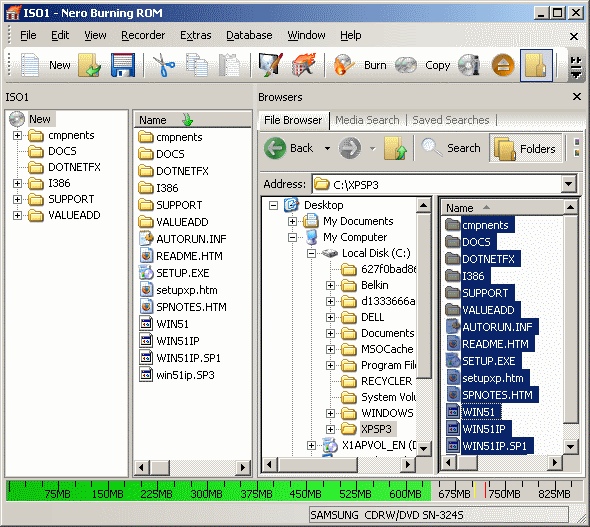Open the File menu

pos(28,35)
